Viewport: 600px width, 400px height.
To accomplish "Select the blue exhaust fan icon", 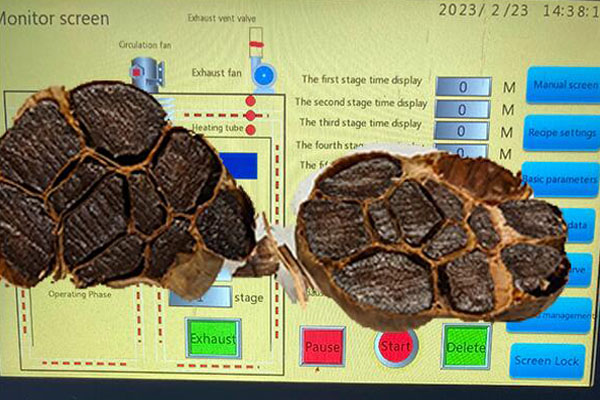I will (264, 75).
